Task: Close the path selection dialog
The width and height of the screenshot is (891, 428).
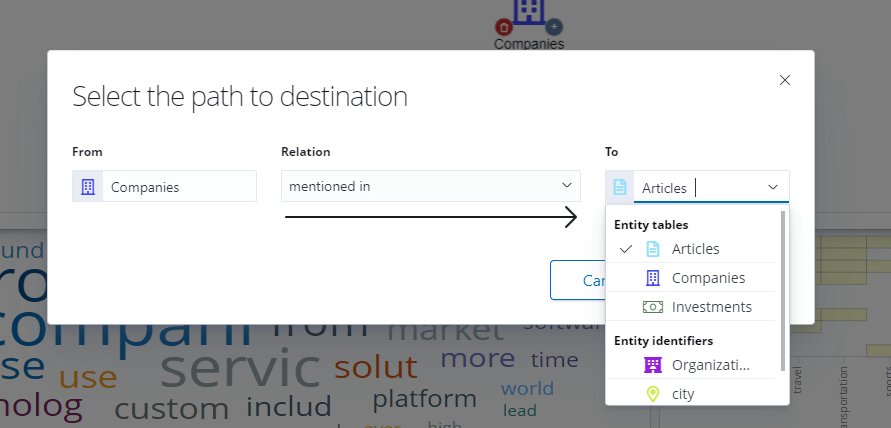Action: tap(785, 80)
